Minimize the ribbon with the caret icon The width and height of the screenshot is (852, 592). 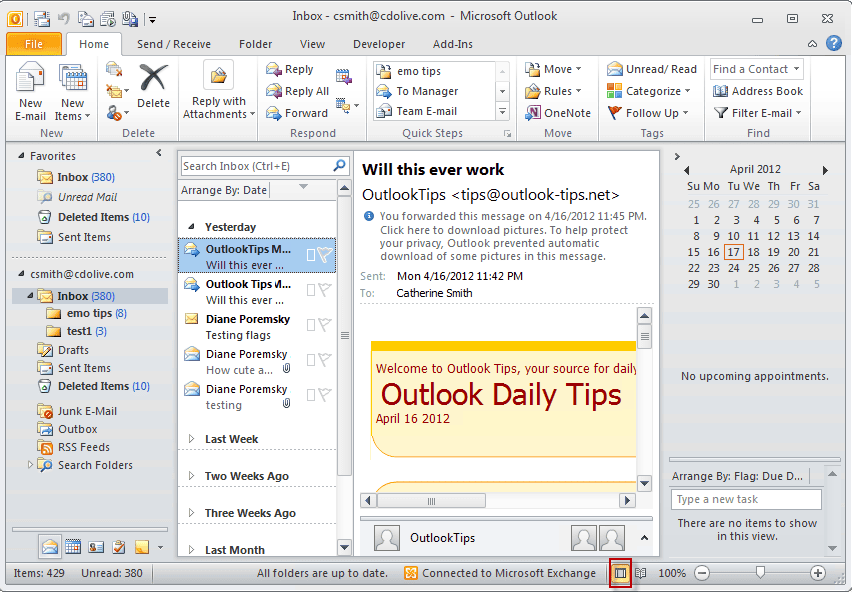(812, 43)
